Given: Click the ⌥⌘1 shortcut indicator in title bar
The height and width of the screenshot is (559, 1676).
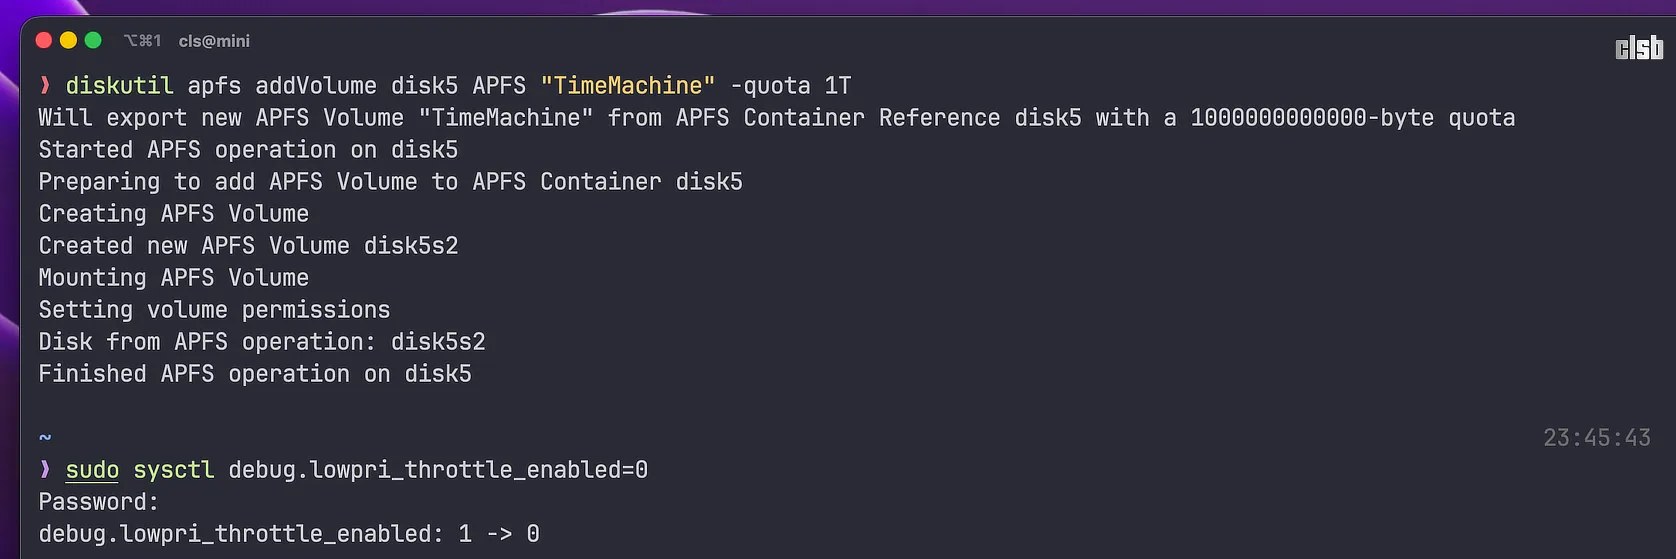Looking at the screenshot, I should pyautogui.click(x=142, y=41).
